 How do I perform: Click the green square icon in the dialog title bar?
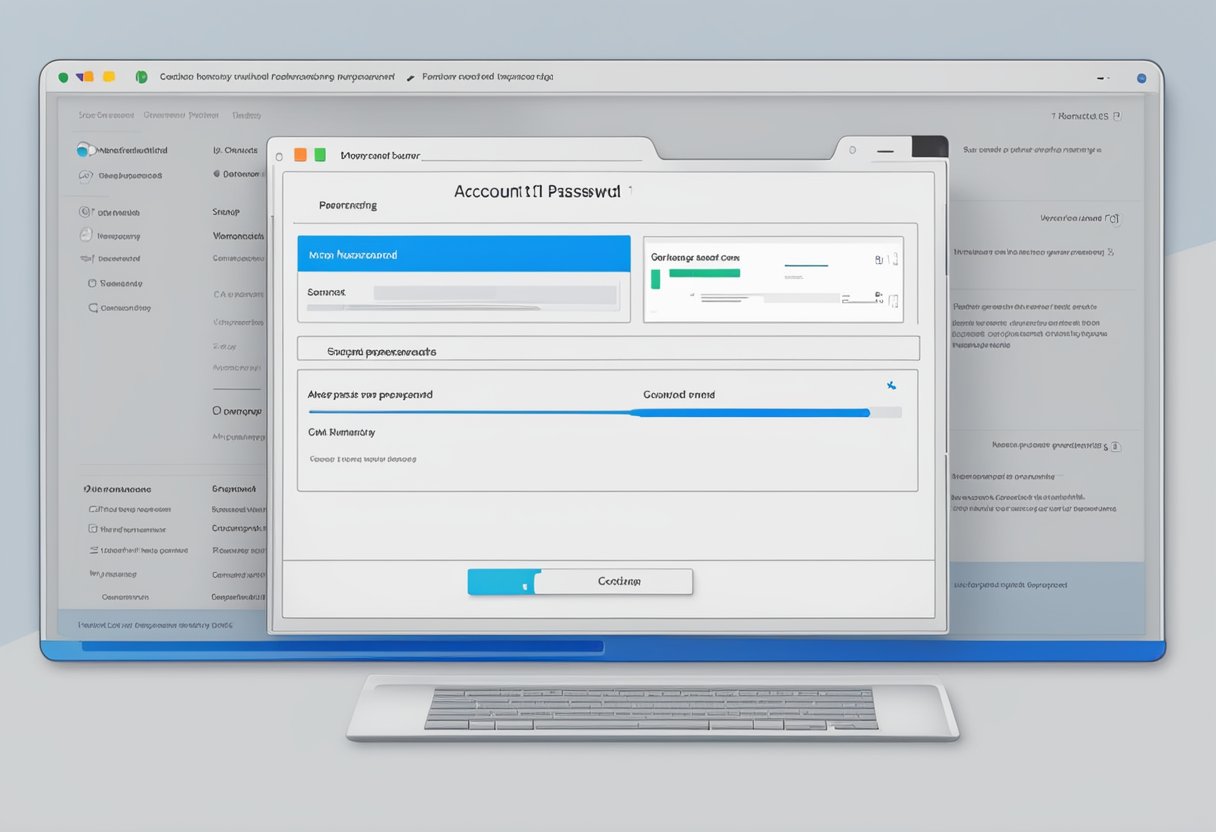point(320,155)
